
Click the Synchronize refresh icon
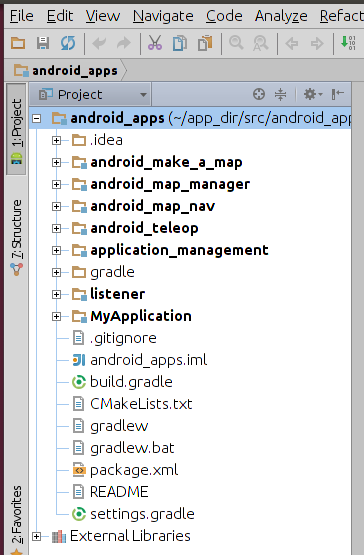(68, 43)
